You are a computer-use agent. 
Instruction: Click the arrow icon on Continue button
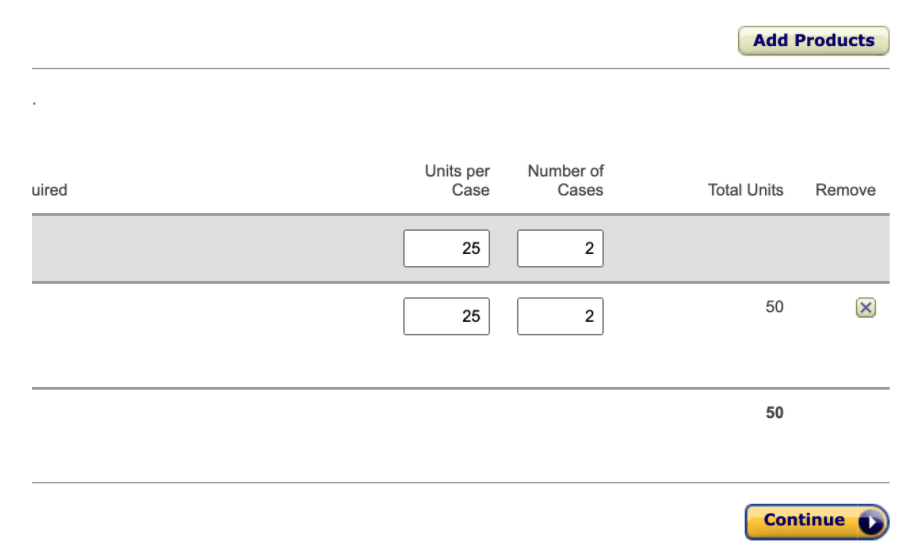[x=871, y=522]
